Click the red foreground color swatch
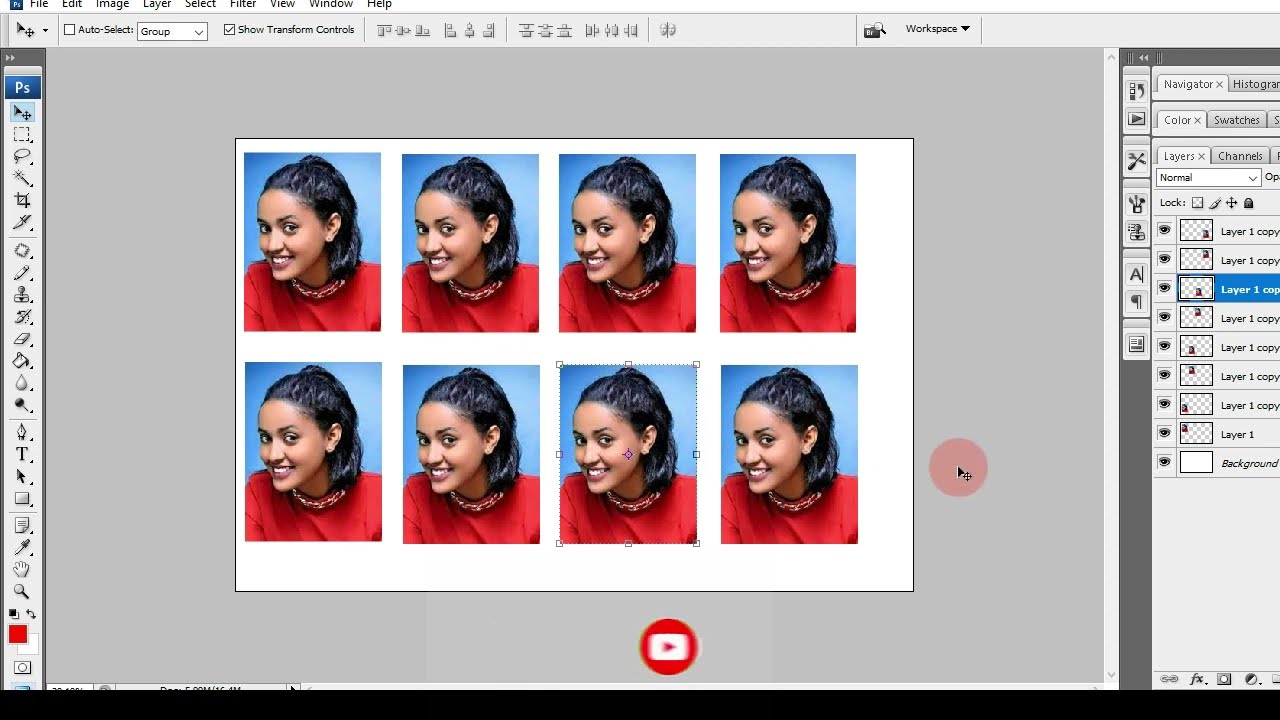The image size is (1280, 720). (17, 634)
